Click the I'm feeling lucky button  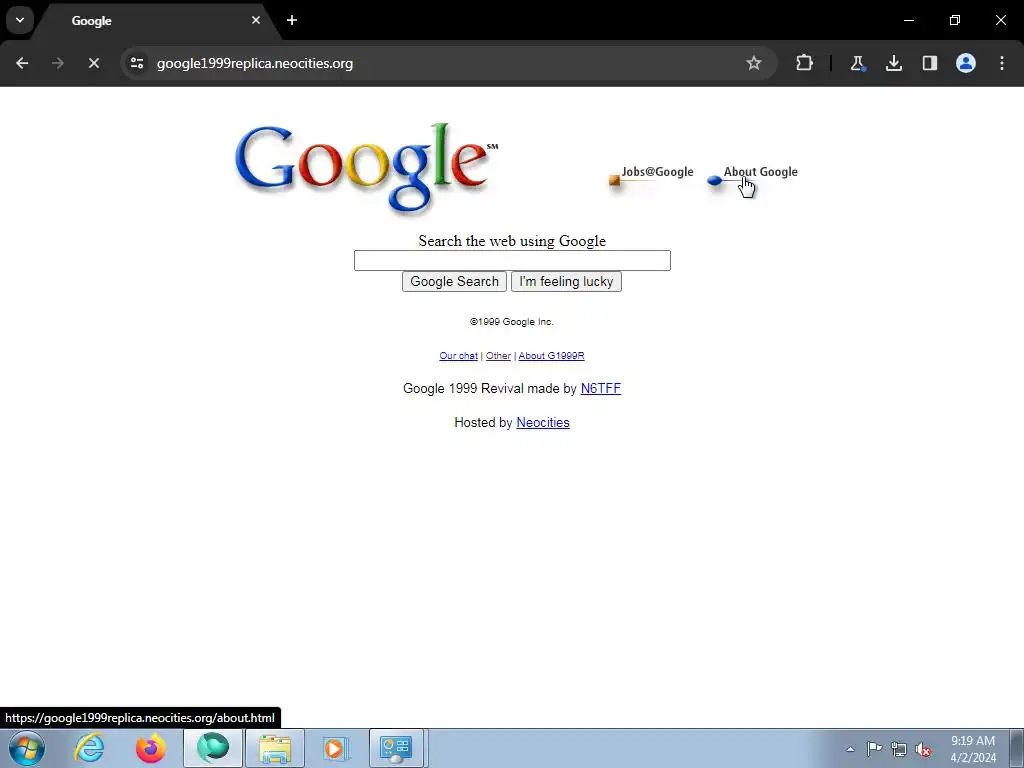(566, 281)
